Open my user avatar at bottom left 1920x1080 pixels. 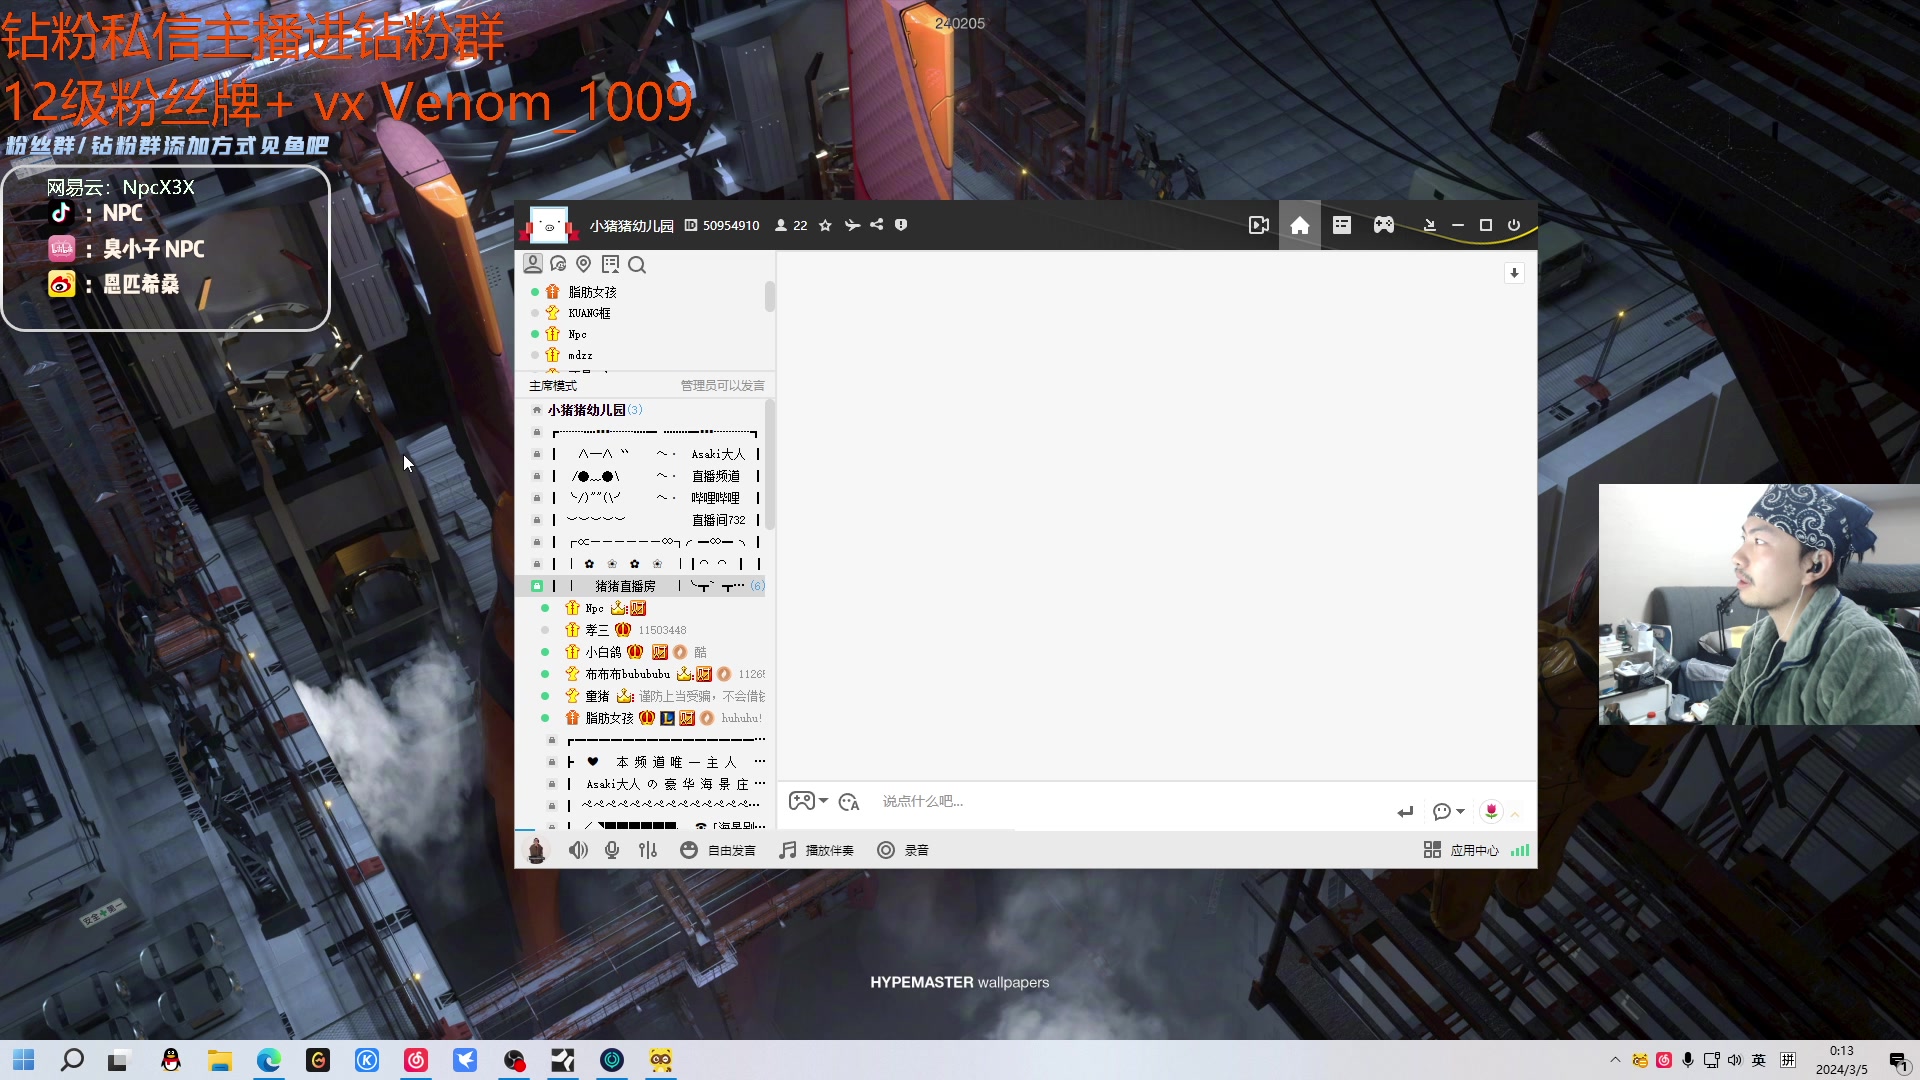[536, 850]
